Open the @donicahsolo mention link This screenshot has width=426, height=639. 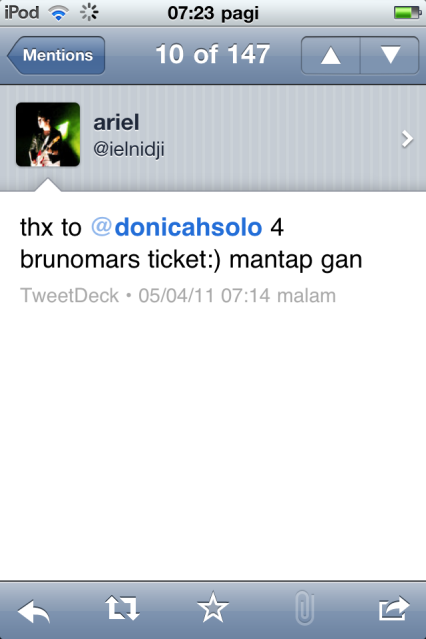[177, 227]
